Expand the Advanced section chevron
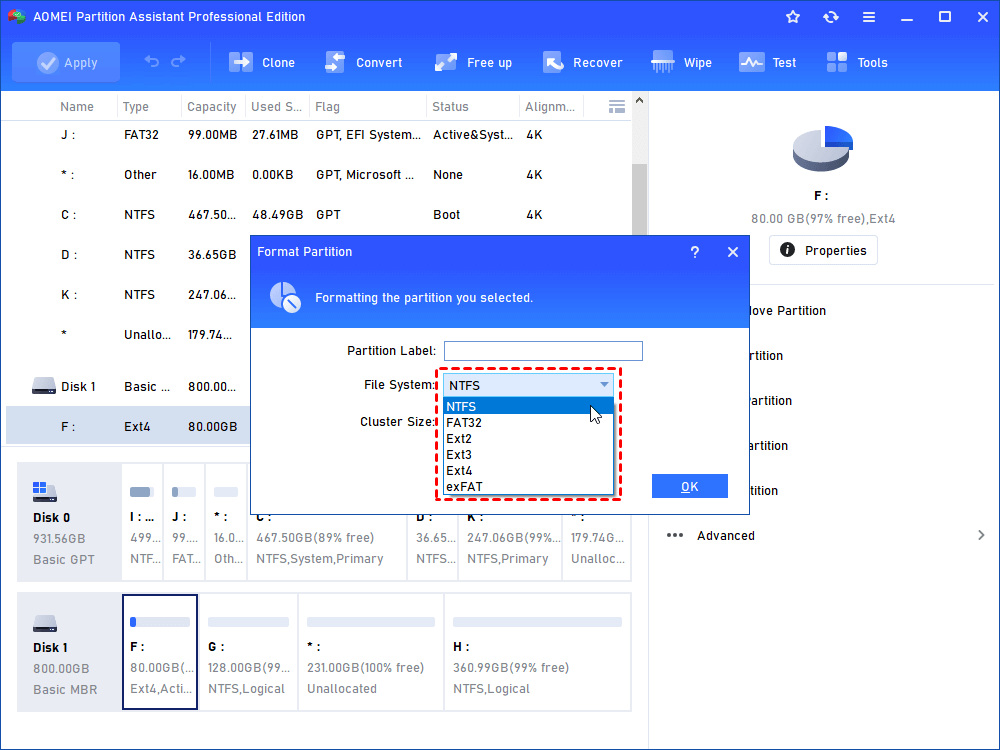The image size is (1000, 750). tap(981, 535)
